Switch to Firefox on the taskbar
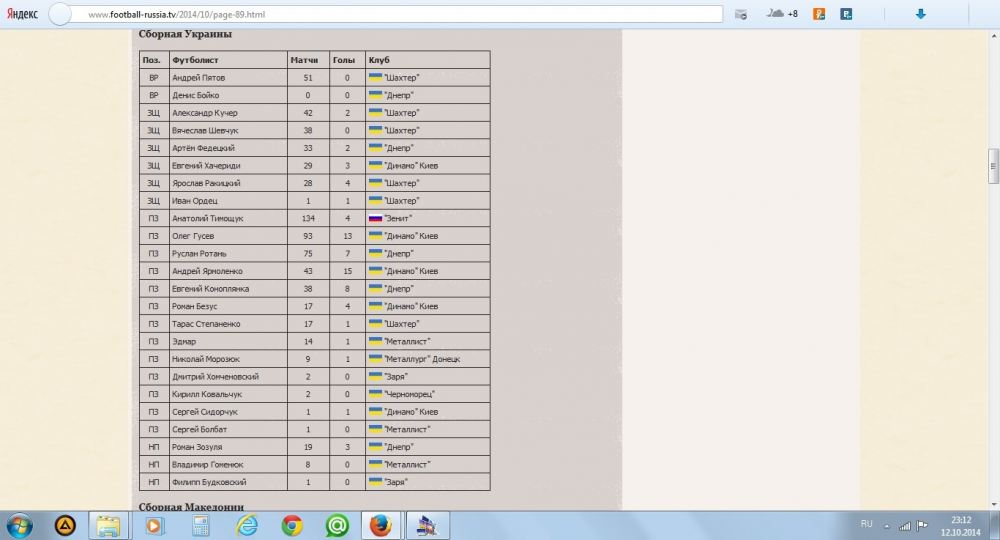Viewport: 1000px width, 540px height. click(x=381, y=526)
